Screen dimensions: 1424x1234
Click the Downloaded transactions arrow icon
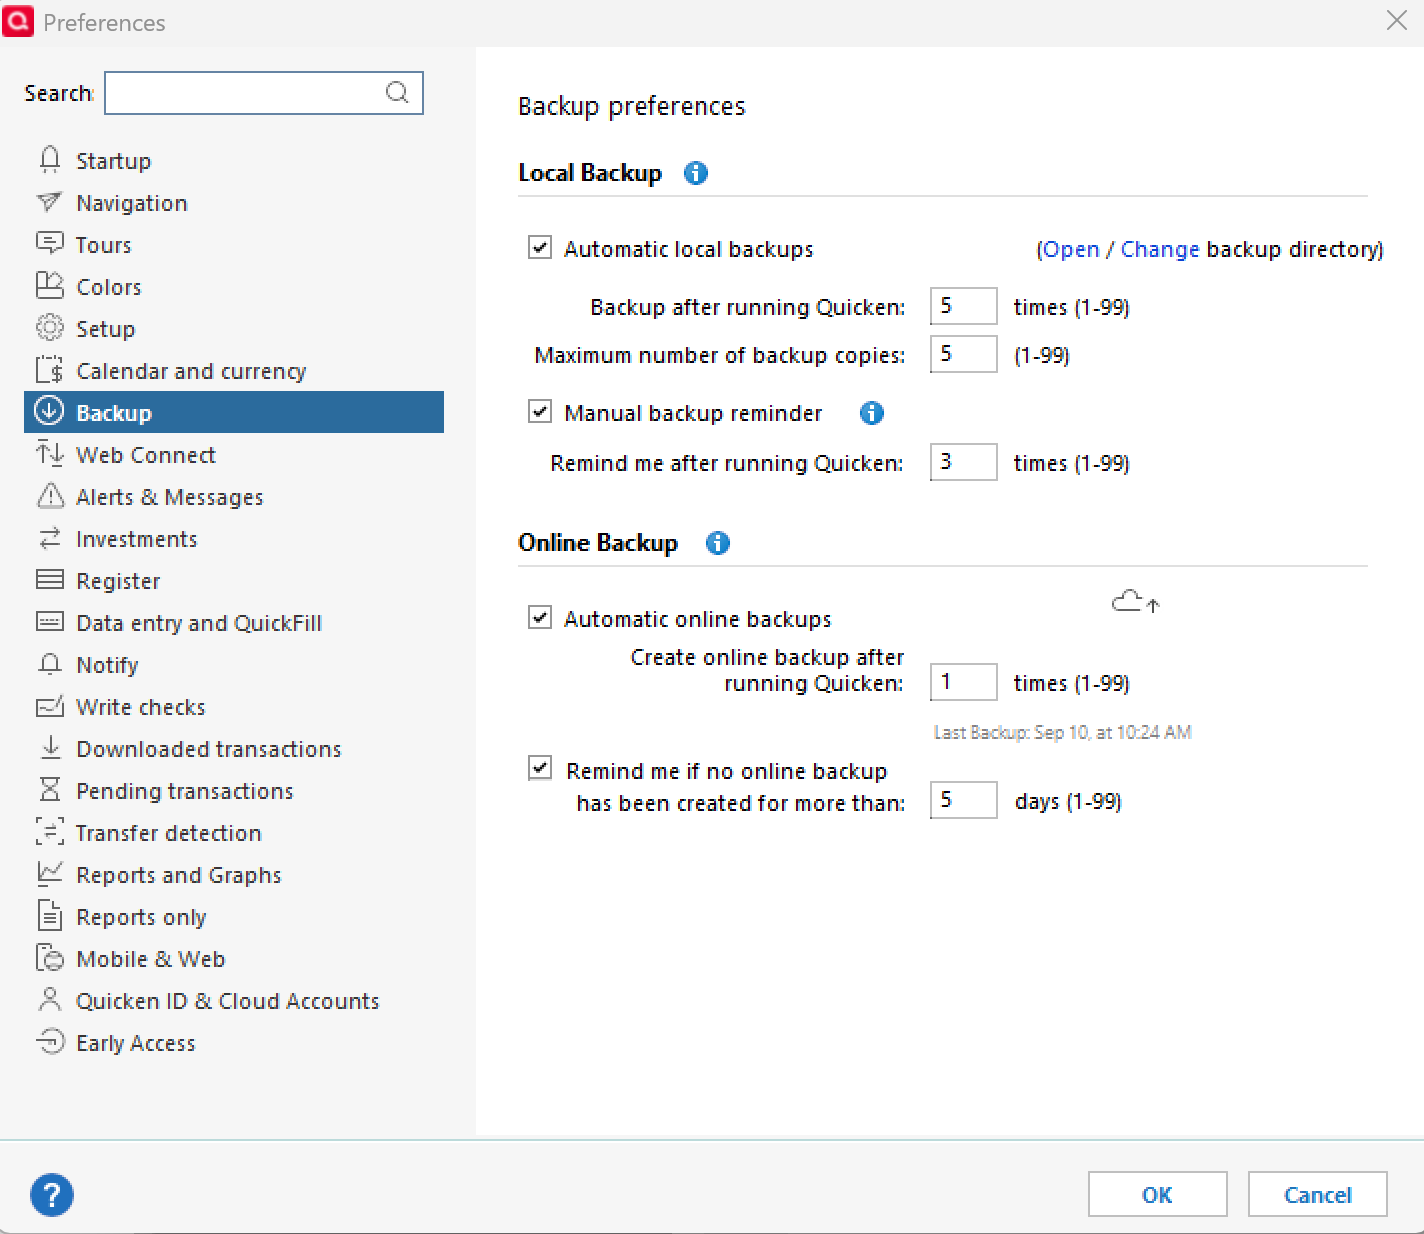click(x=49, y=748)
